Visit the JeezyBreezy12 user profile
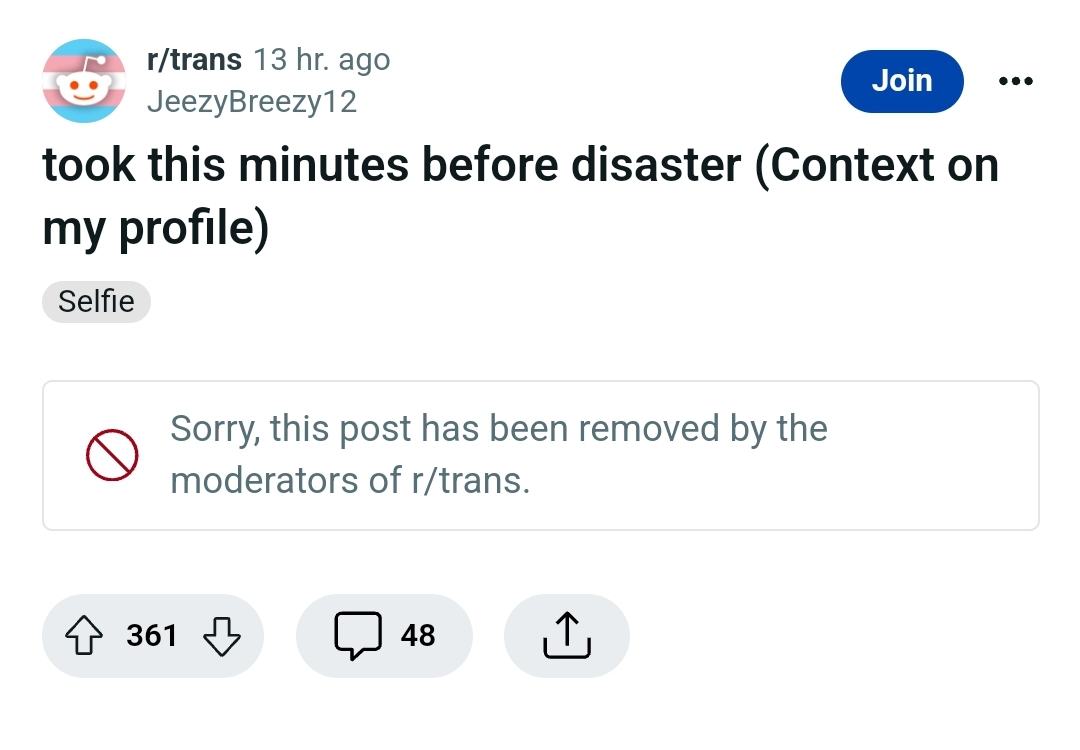1080x750 pixels. [x=251, y=102]
